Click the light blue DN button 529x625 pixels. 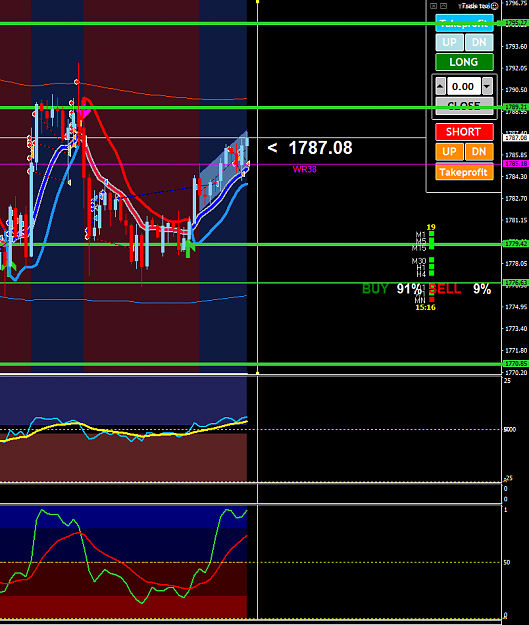pyautogui.click(x=479, y=42)
